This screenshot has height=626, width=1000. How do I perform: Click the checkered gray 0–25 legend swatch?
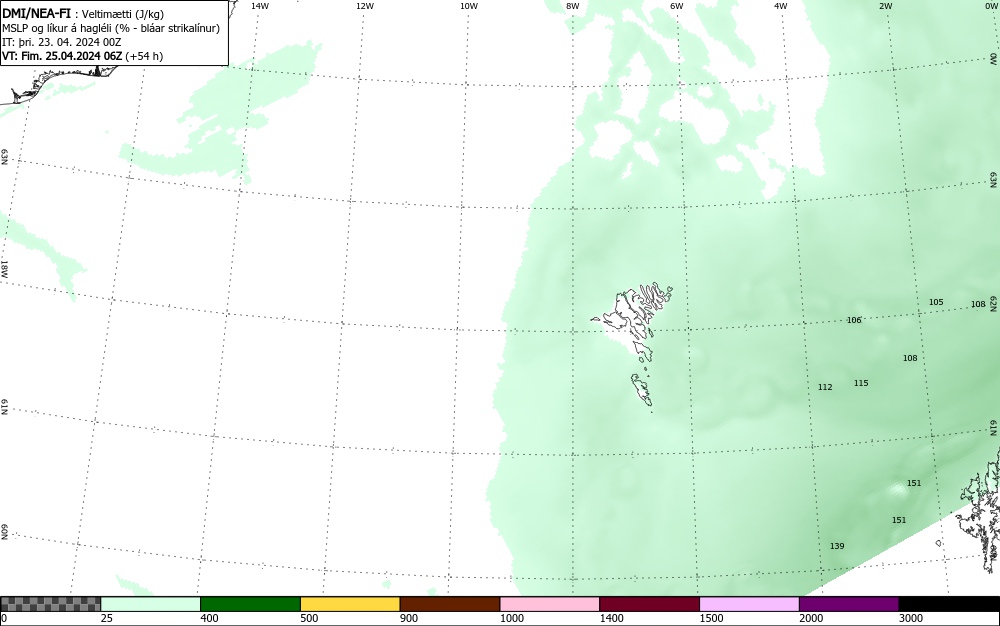point(50,604)
